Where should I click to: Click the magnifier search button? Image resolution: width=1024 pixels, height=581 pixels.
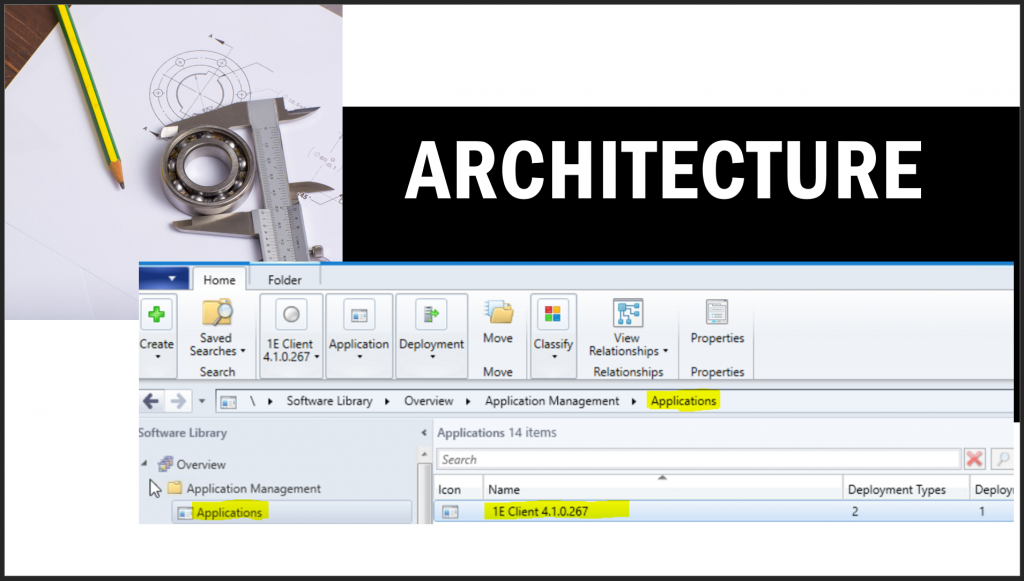point(1002,459)
